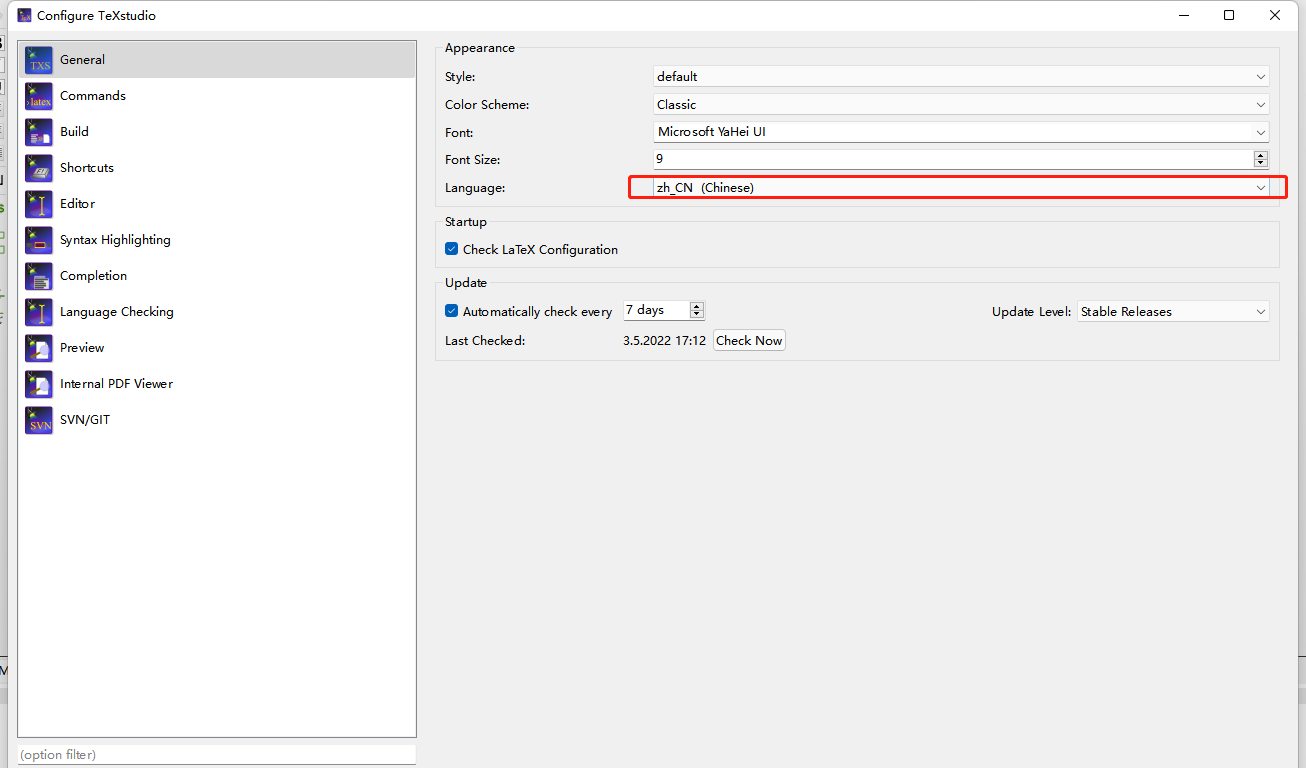The height and width of the screenshot is (768, 1306).
Task: Click the Color Scheme label
Action: pos(487,105)
